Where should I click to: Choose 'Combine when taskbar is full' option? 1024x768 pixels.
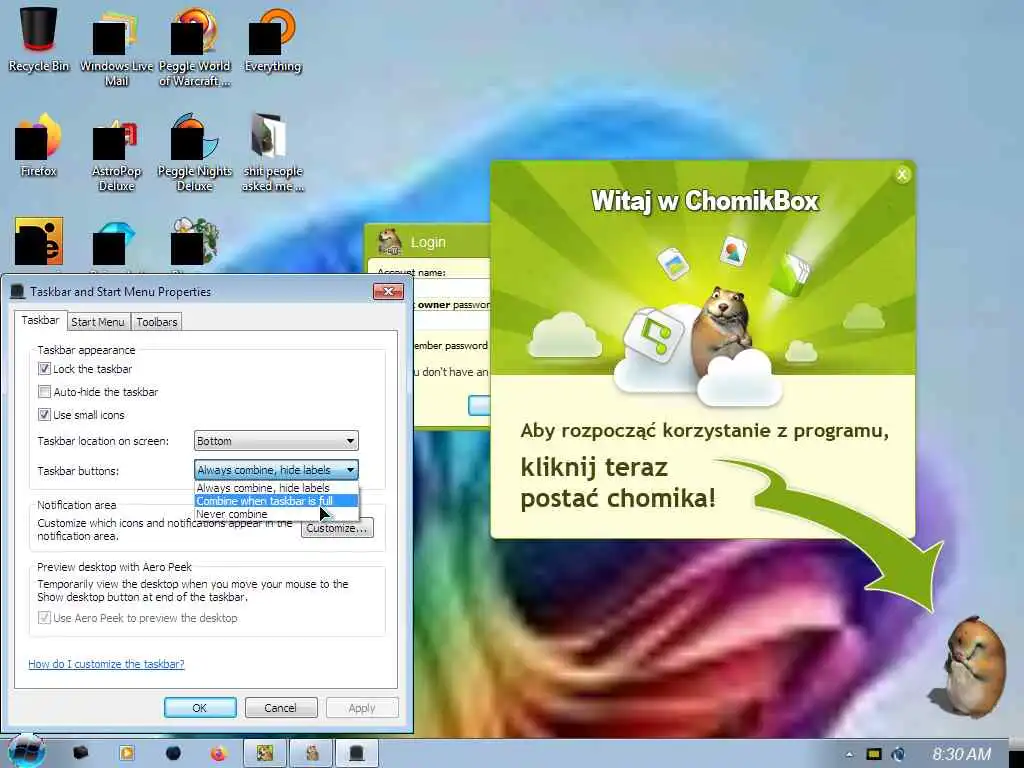pos(276,501)
